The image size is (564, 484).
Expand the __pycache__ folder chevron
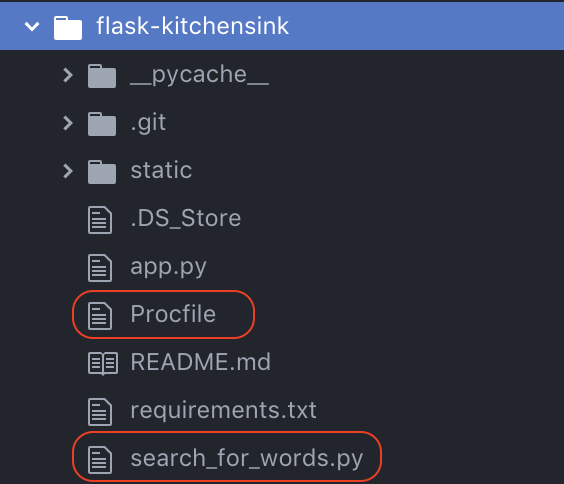point(68,75)
